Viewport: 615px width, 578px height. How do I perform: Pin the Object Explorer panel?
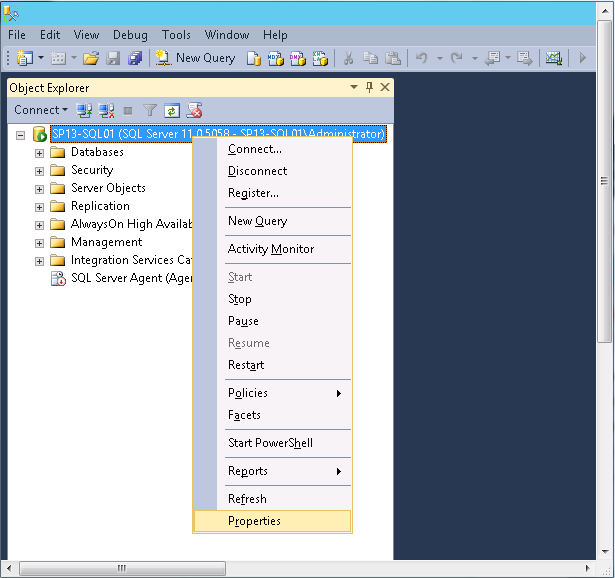pyautogui.click(x=369, y=87)
